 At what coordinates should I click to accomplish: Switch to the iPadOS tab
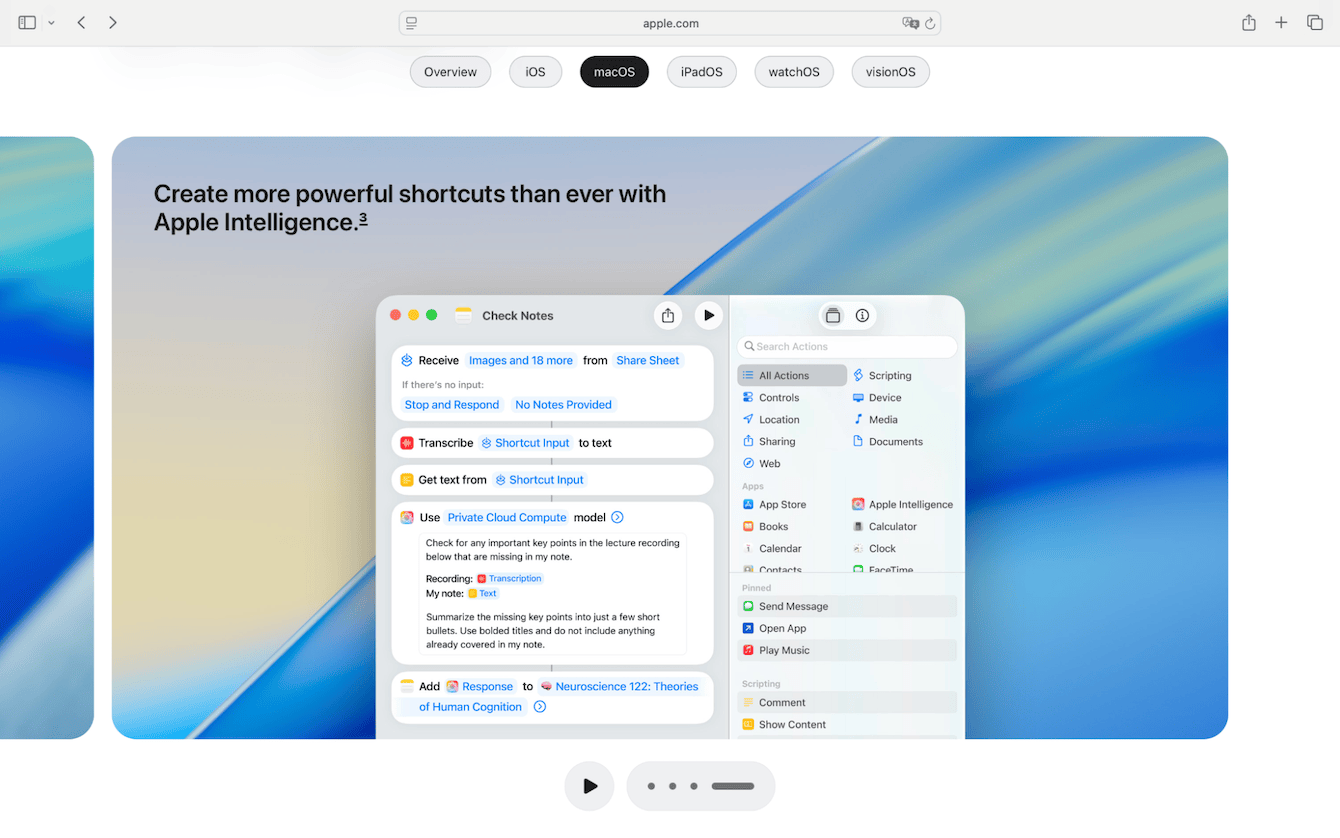pos(701,71)
